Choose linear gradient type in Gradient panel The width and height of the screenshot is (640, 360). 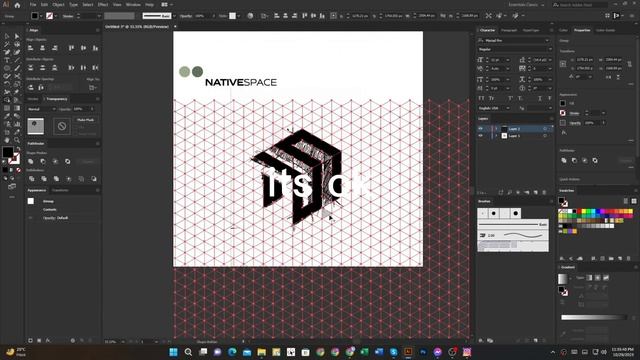pos(589,278)
